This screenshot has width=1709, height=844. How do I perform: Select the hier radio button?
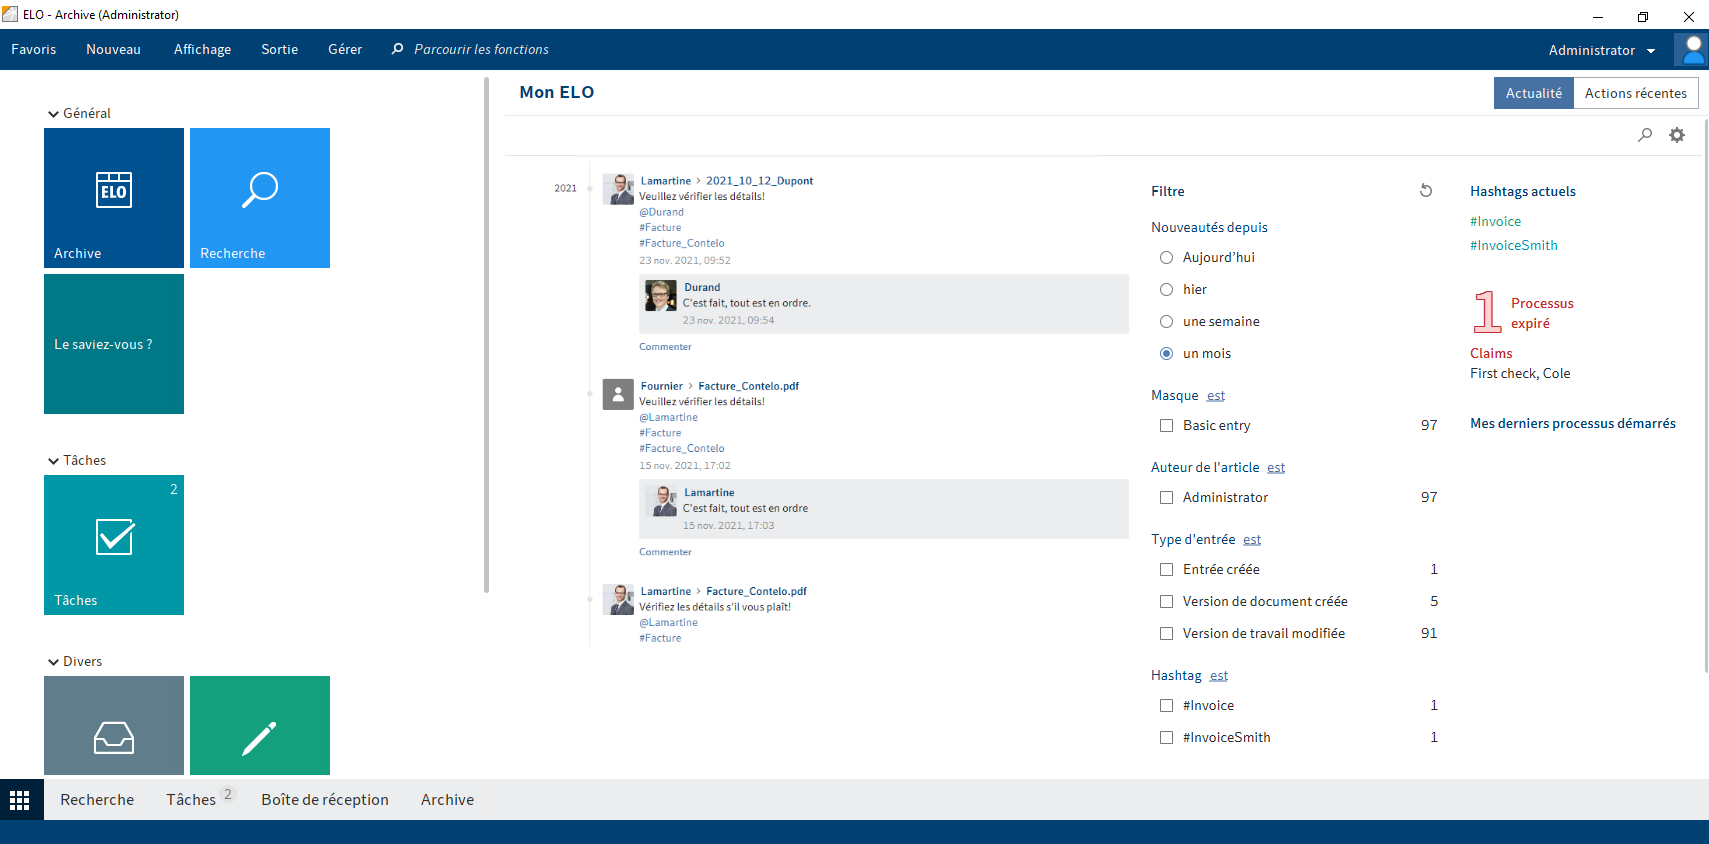[1166, 289]
